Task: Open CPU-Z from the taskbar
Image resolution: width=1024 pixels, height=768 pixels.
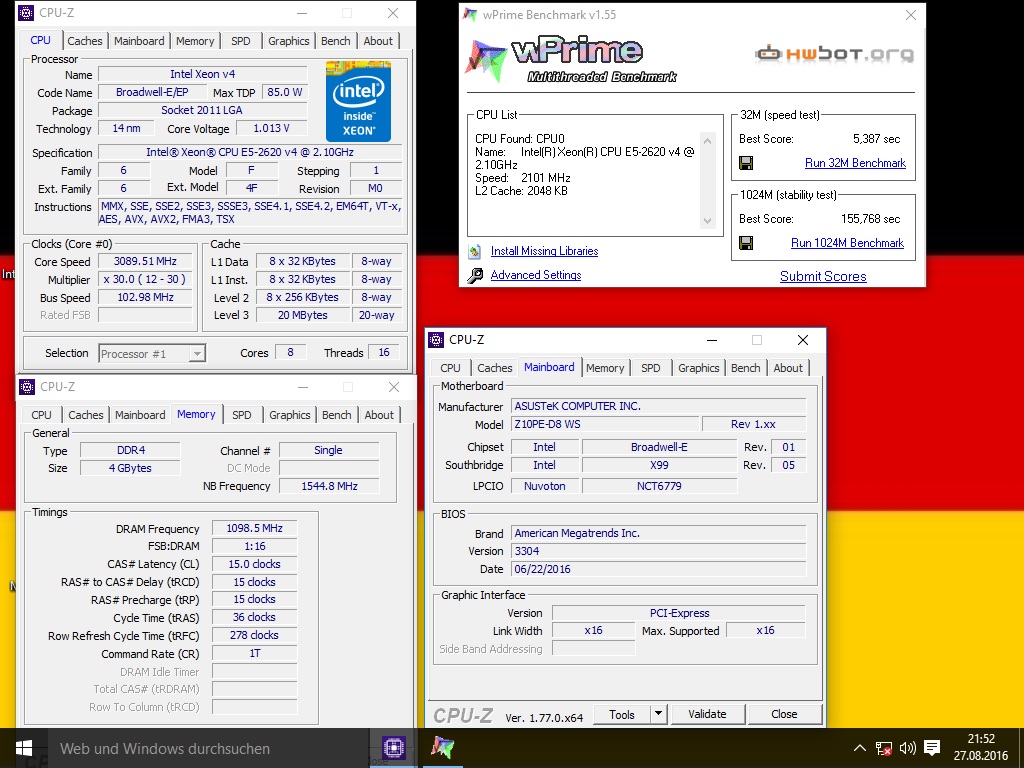Action: point(394,748)
